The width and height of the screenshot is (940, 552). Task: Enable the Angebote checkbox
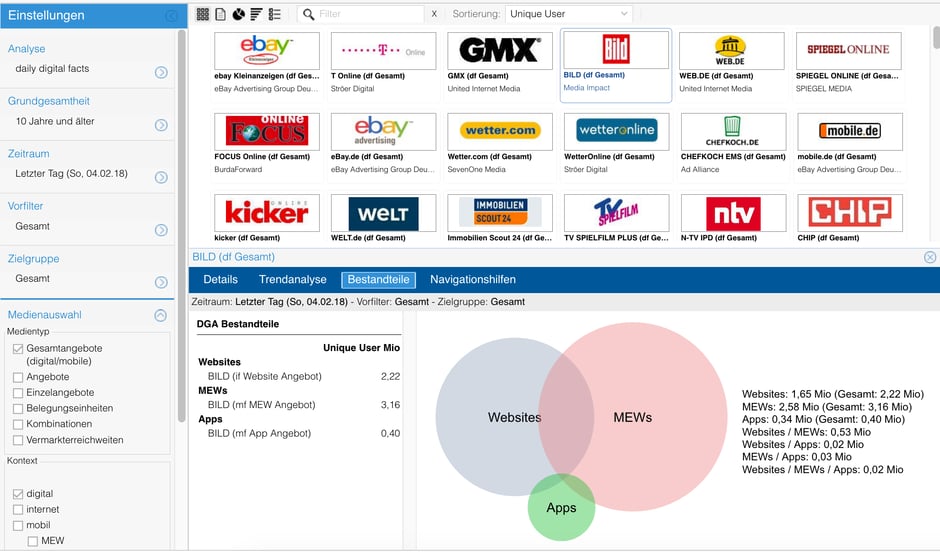[x=18, y=378]
